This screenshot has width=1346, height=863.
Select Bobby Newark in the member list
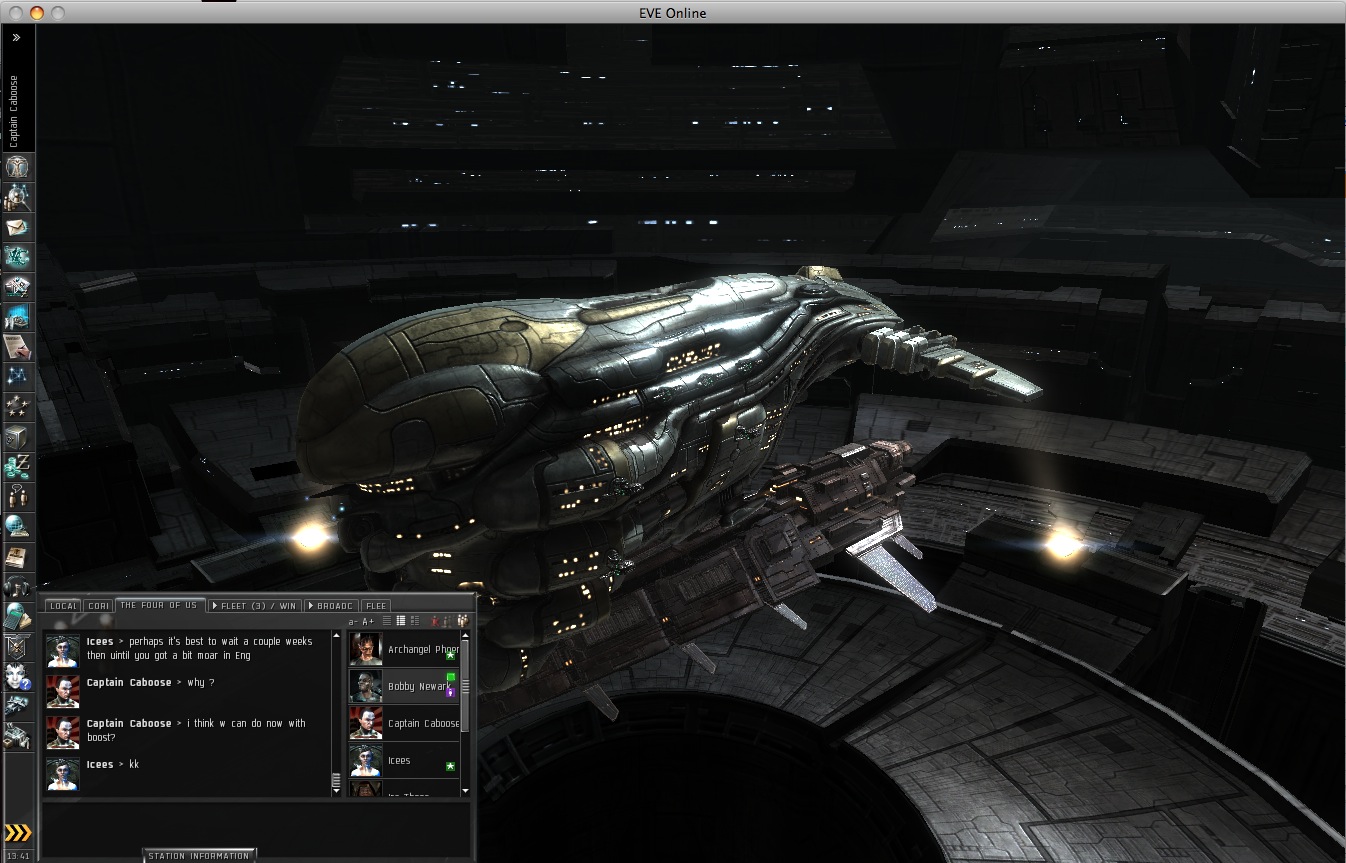point(403,686)
